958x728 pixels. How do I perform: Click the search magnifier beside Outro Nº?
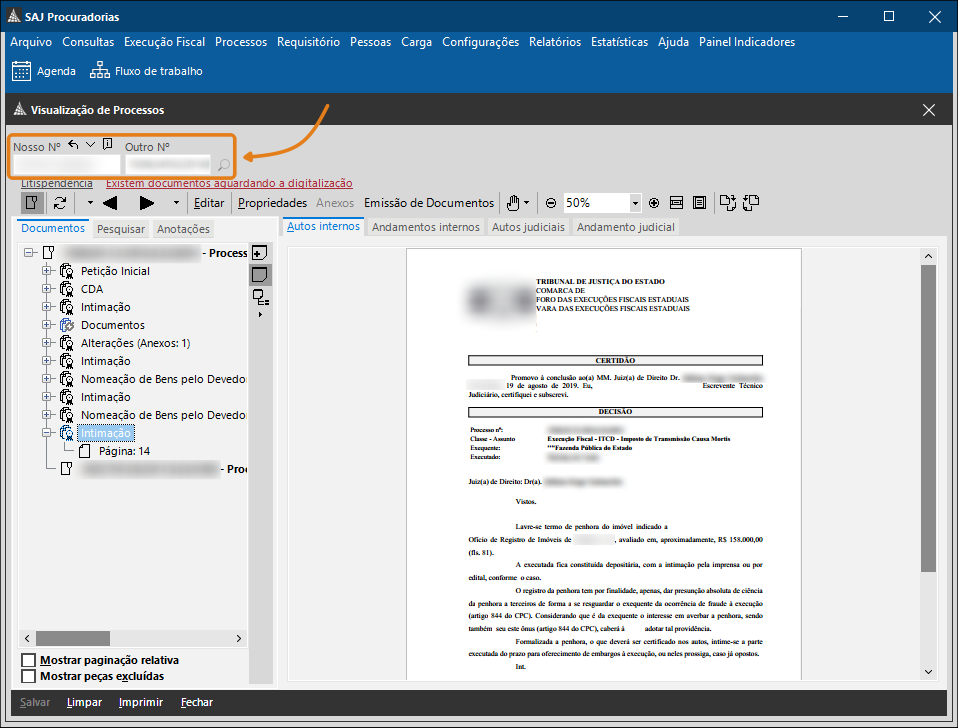pyautogui.click(x=224, y=165)
